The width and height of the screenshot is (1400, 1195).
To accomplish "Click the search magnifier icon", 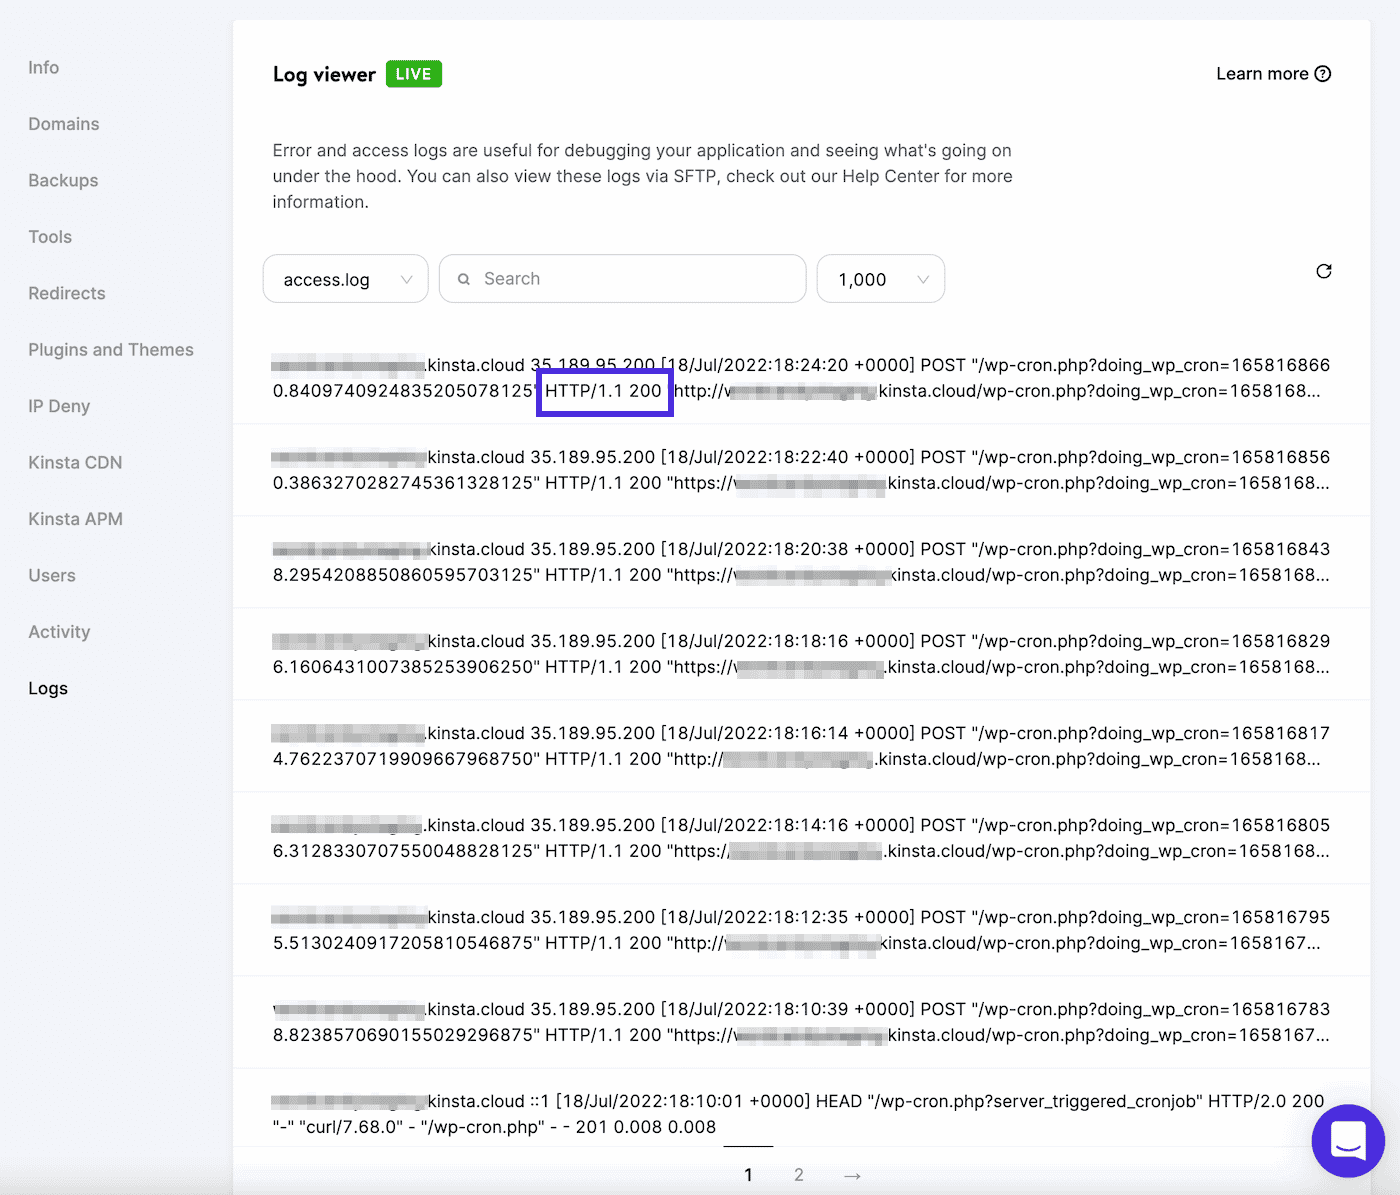I will pos(464,279).
